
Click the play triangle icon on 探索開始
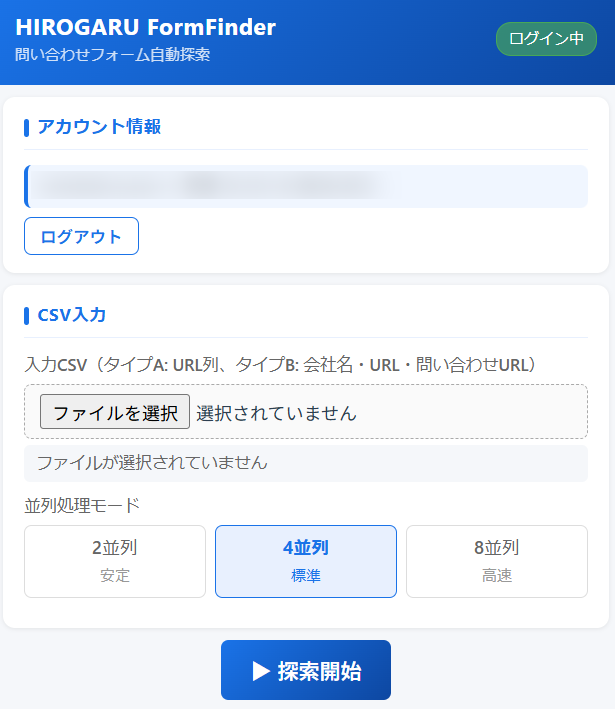coord(262,671)
